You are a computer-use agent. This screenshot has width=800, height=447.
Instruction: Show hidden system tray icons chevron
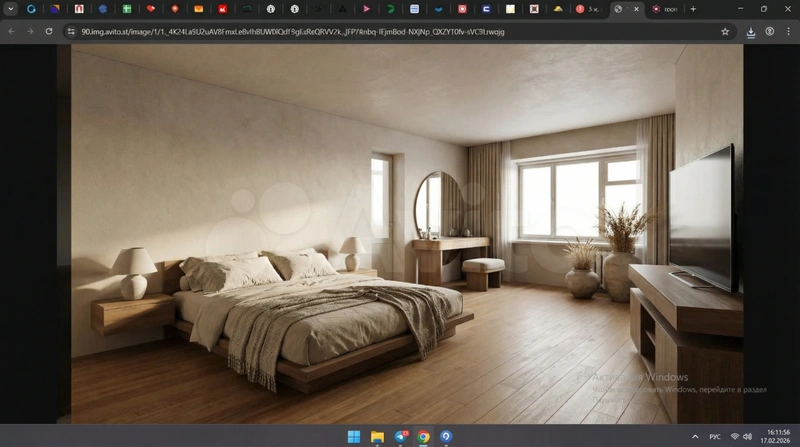coord(696,437)
